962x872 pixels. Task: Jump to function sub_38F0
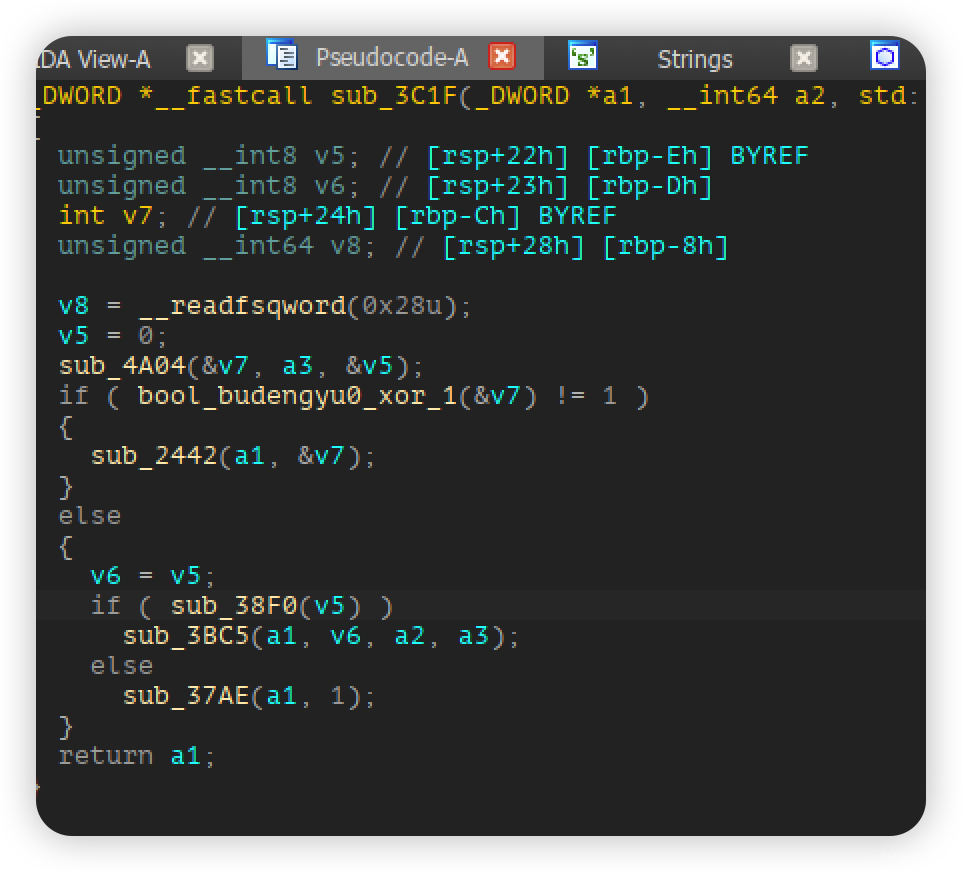click(234, 606)
